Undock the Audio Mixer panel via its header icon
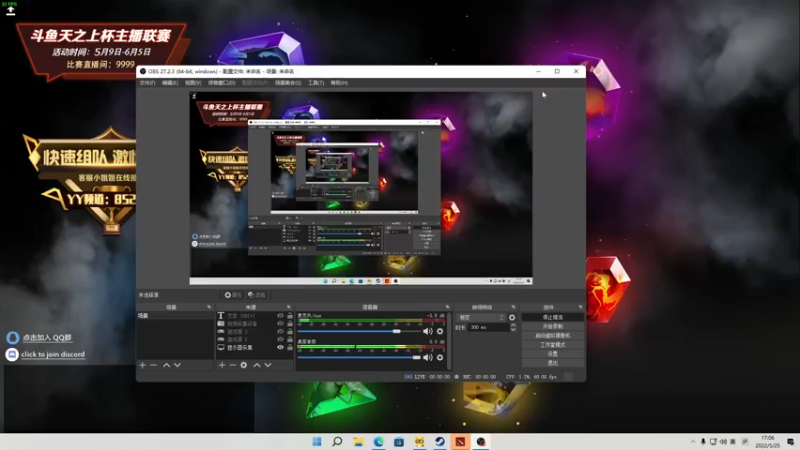 point(447,307)
